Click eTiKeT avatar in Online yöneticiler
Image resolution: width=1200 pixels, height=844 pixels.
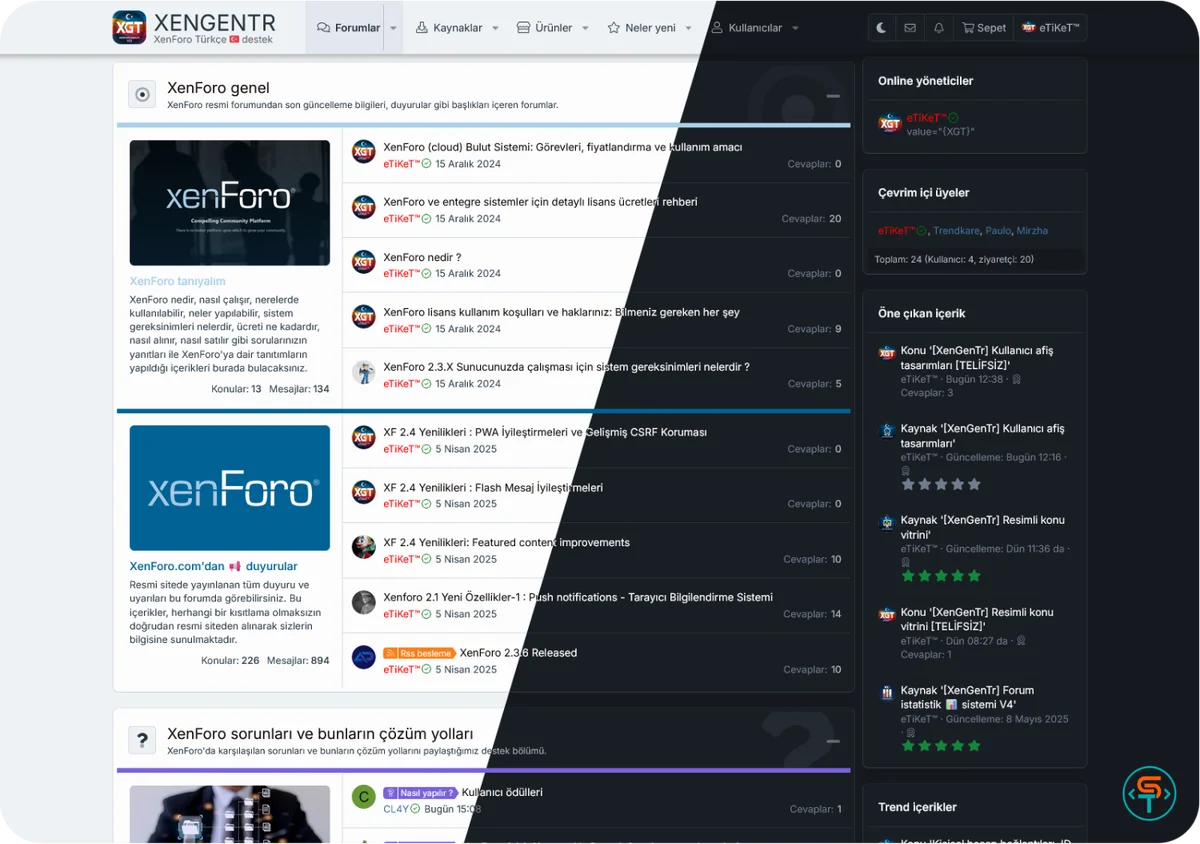tap(889, 123)
